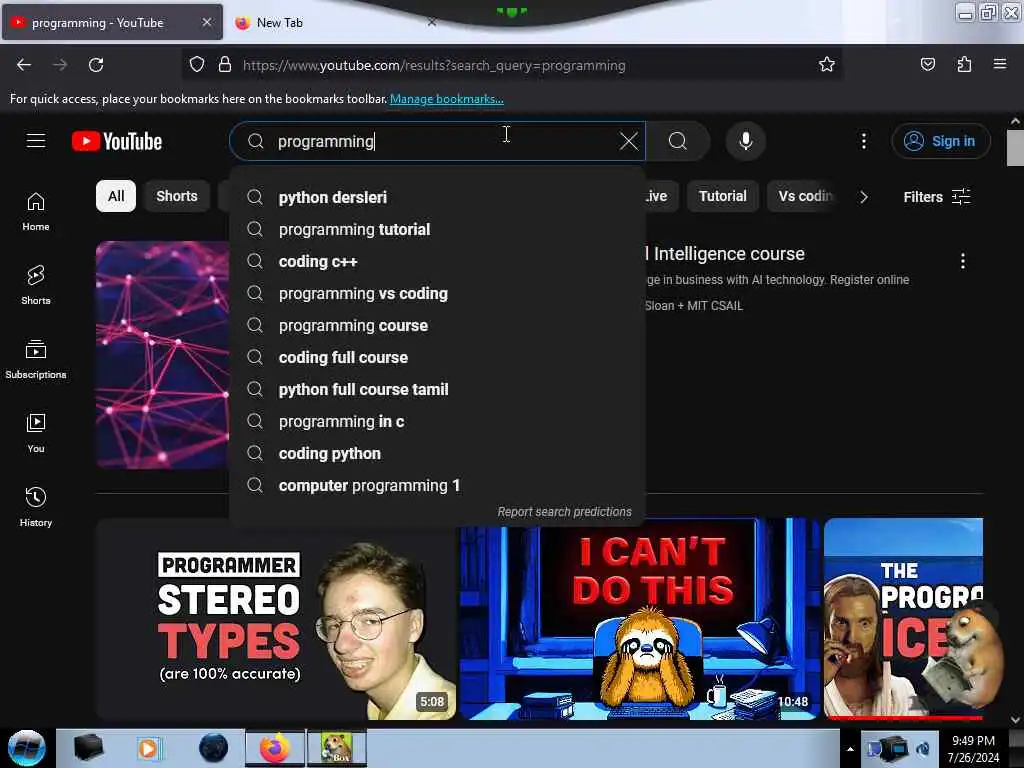Click the Sign in button
Viewport: 1024px width, 768px height.
point(940,141)
